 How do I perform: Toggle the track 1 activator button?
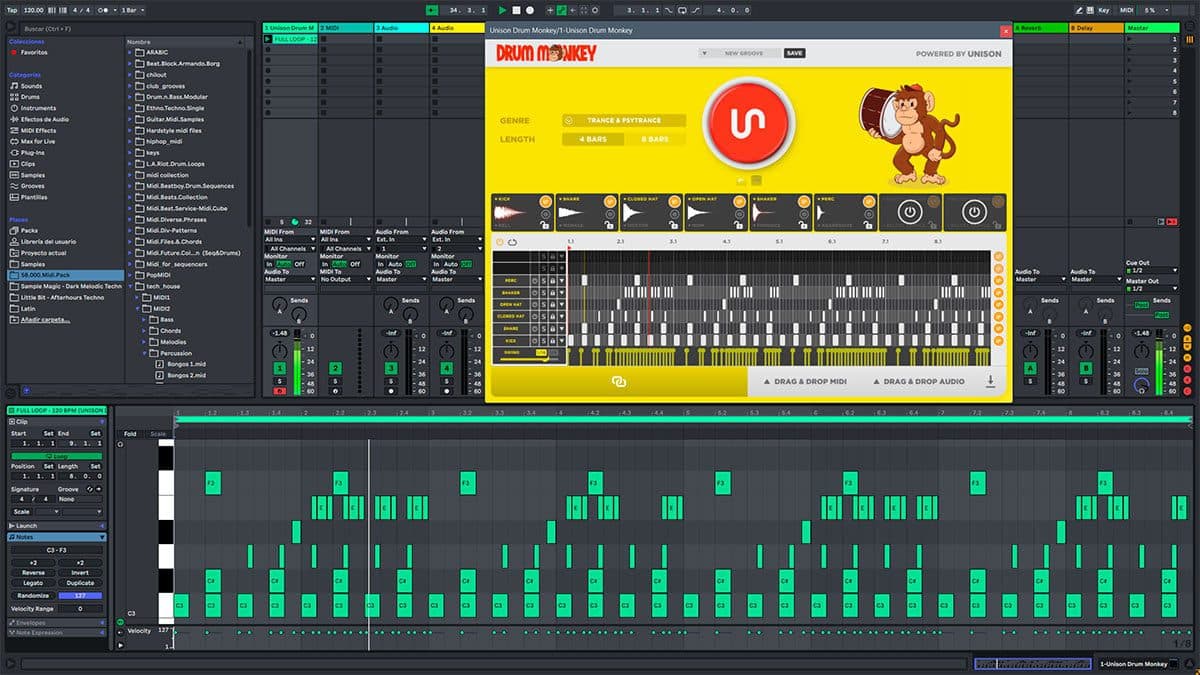tap(281, 369)
